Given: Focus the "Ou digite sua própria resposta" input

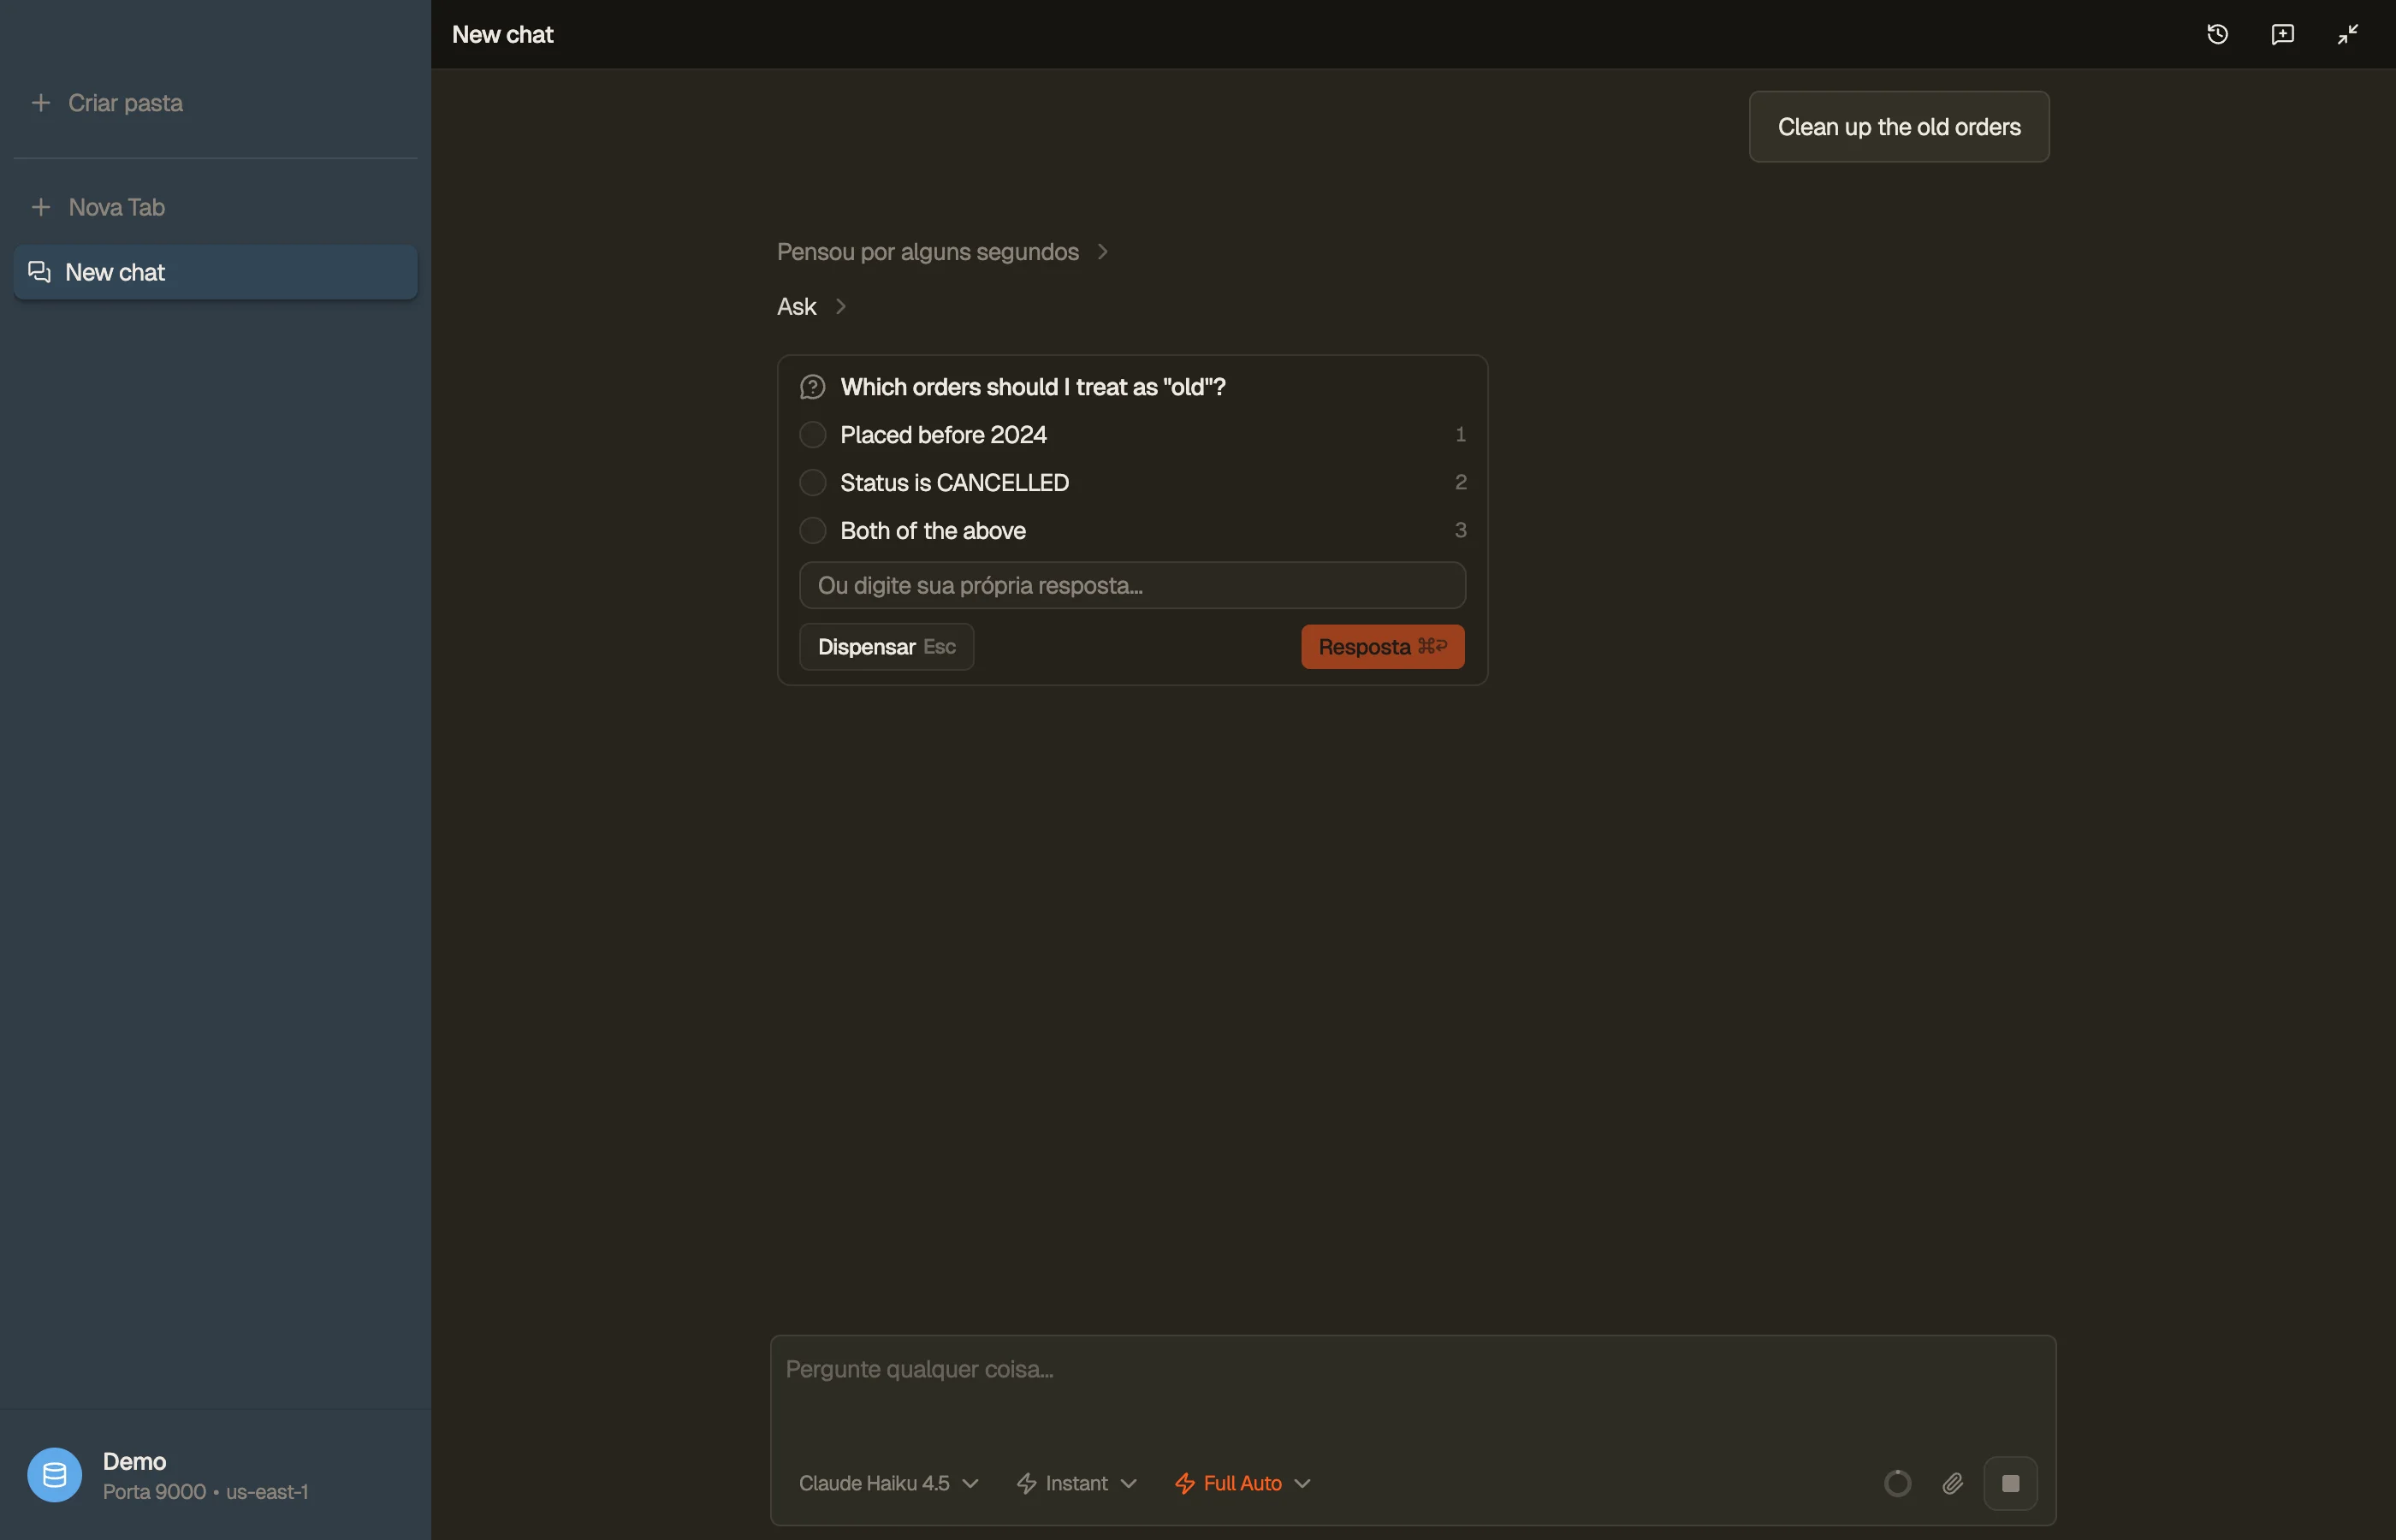Looking at the screenshot, I should tap(1132, 585).
